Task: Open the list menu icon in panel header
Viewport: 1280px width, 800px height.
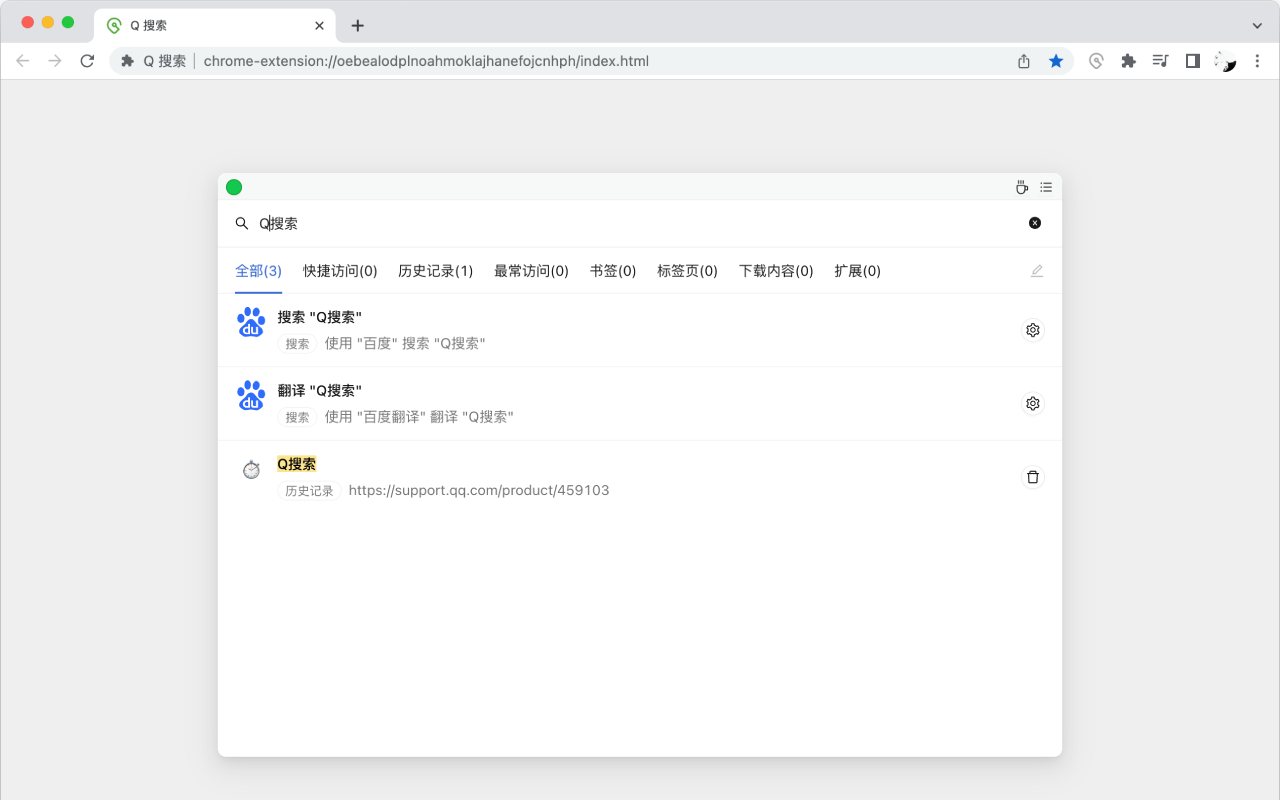Action: (1046, 187)
